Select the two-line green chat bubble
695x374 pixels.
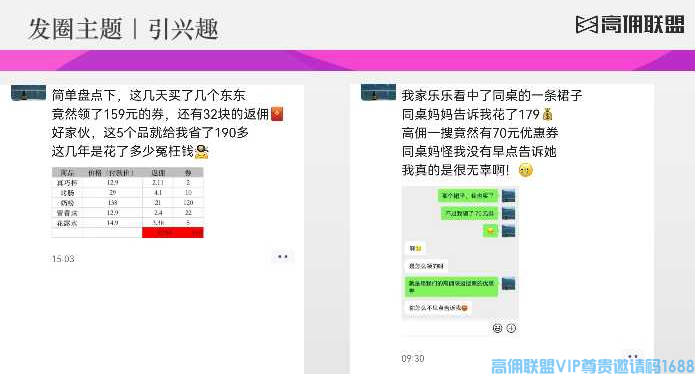[x=451, y=287]
